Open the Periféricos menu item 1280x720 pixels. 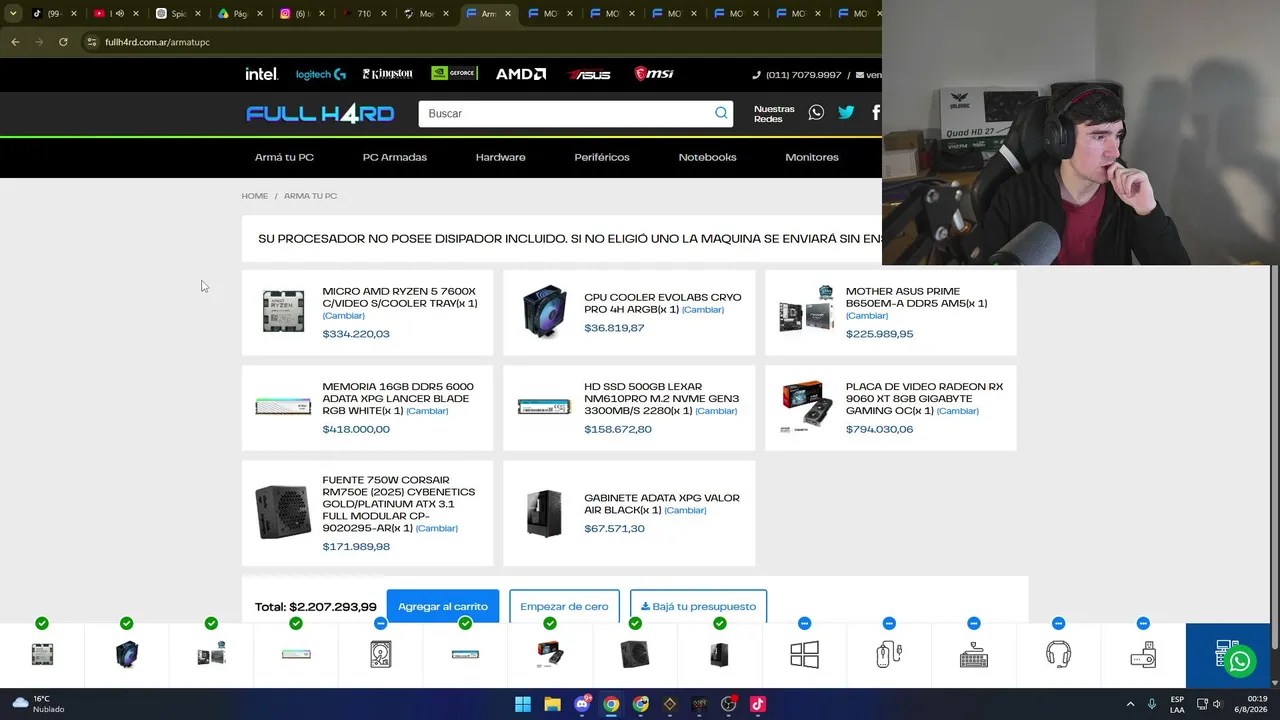point(602,157)
